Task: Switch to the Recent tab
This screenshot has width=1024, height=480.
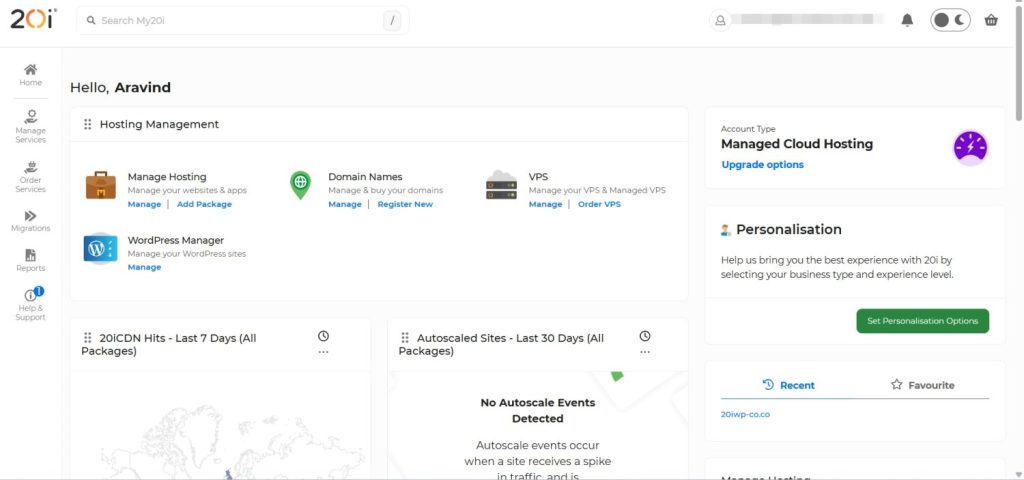Action: pyautogui.click(x=788, y=385)
